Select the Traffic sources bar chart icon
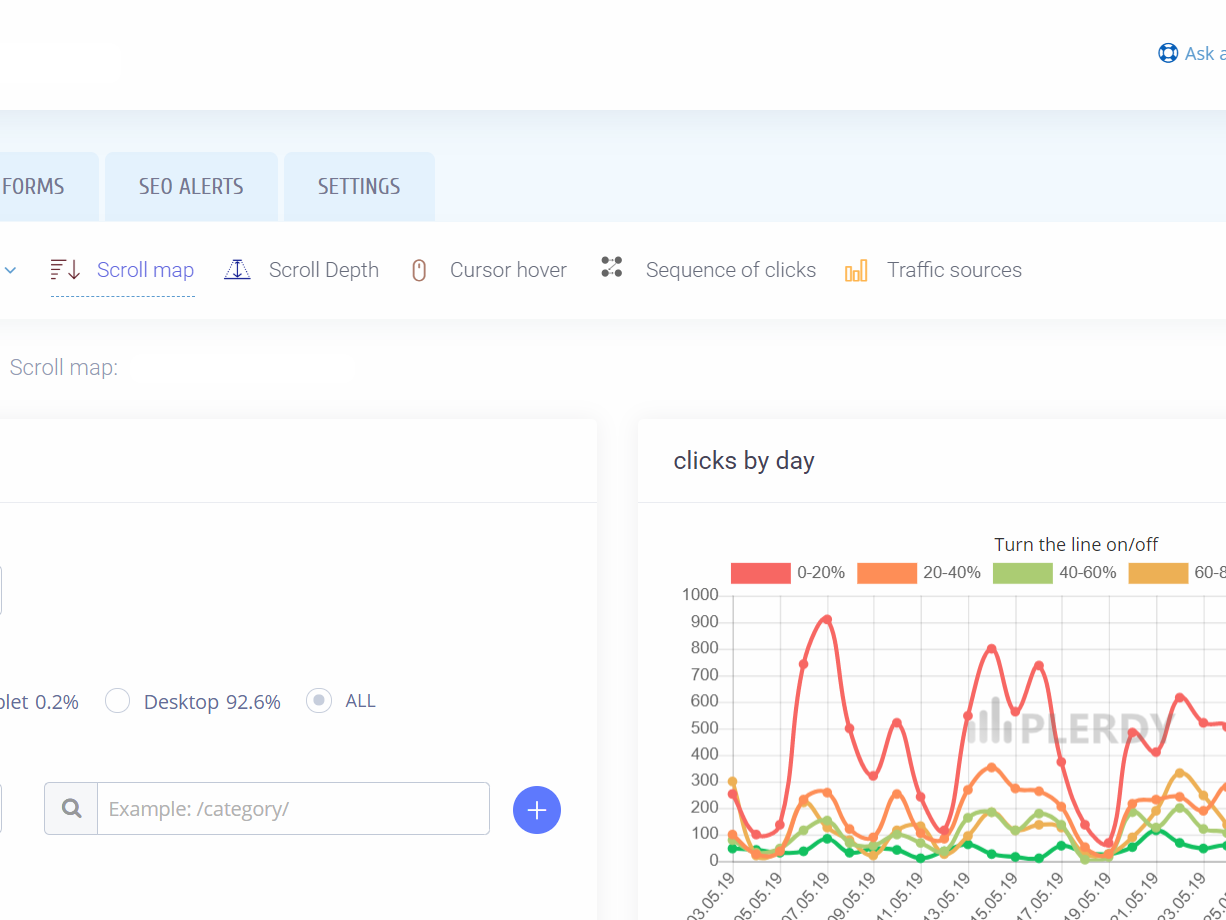Screen dimensions: 1226x920 click(857, 269)
